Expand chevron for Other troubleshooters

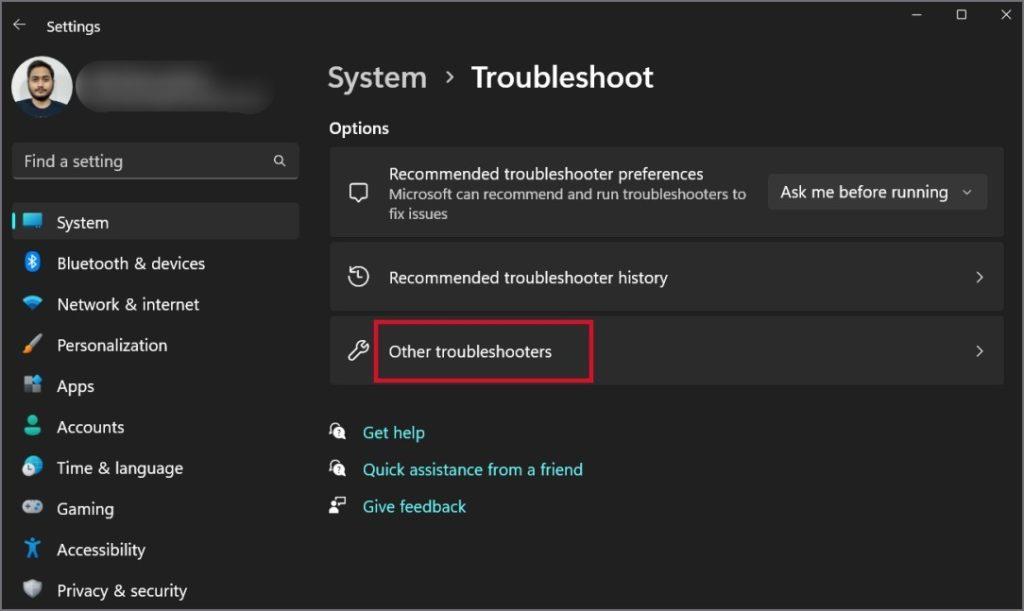979,351
